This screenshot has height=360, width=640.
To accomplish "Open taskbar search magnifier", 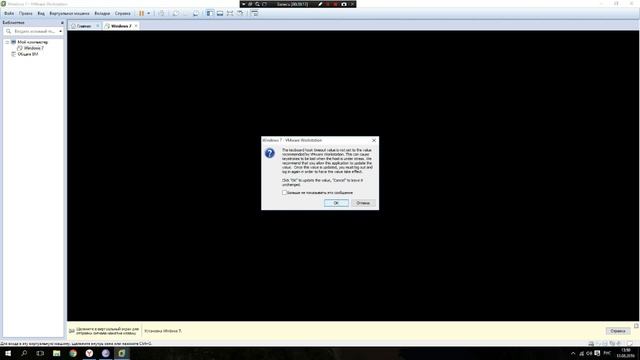I will [24, 353].
